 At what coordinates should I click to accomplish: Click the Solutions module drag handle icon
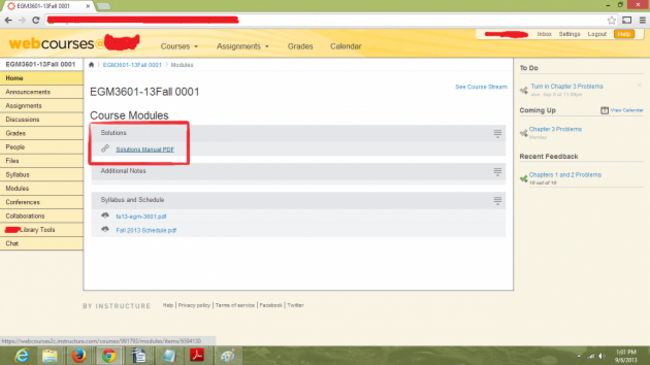tap(497, 133)
